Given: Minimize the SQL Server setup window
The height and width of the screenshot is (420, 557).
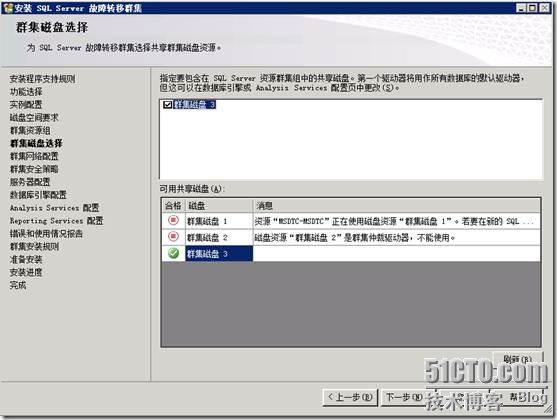Looking at the screenshot, I should [x=521, y=8].
